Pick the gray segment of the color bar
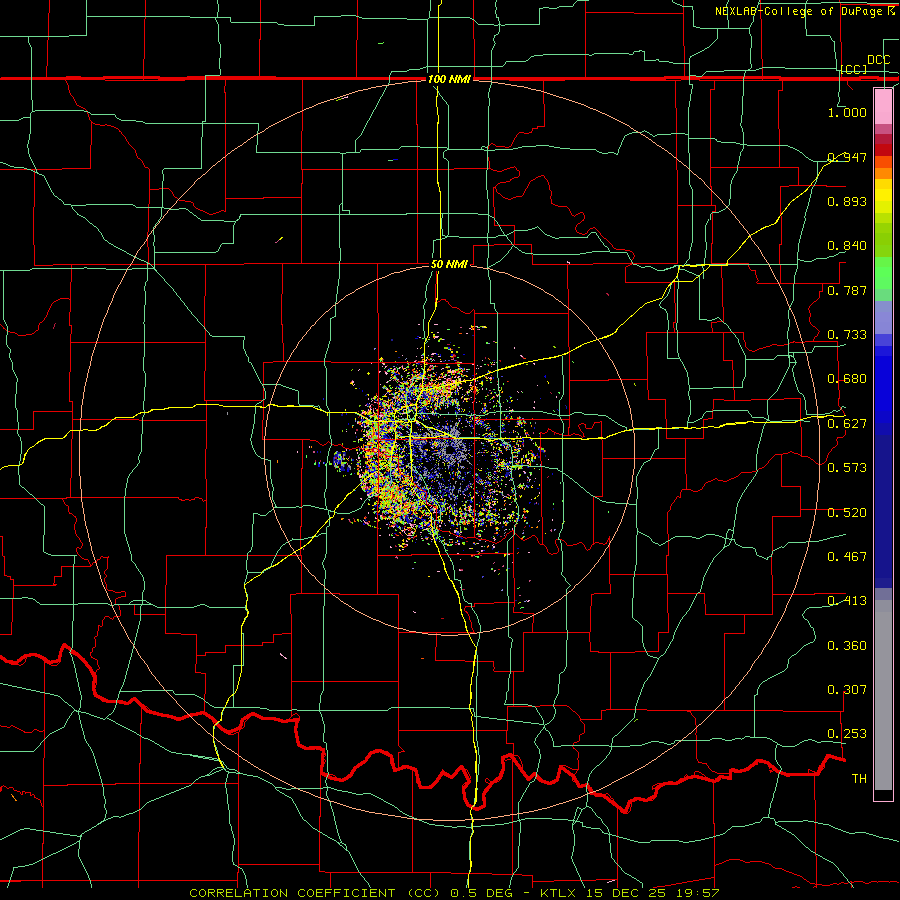 pyautogui.click(x=883, y=695)
